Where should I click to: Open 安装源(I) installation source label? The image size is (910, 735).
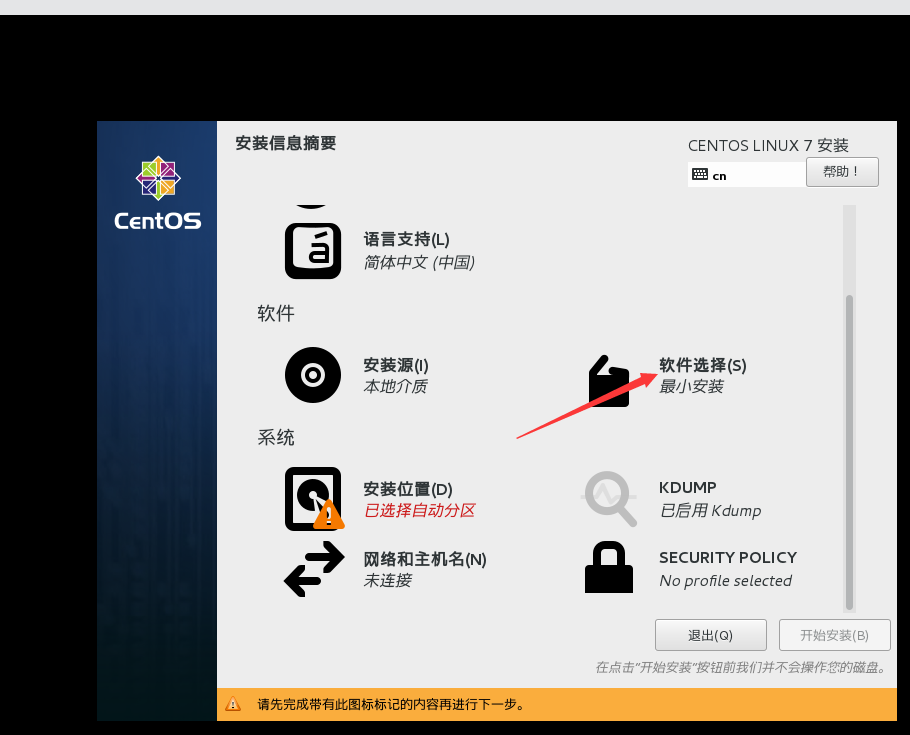(x=396, y=365)
